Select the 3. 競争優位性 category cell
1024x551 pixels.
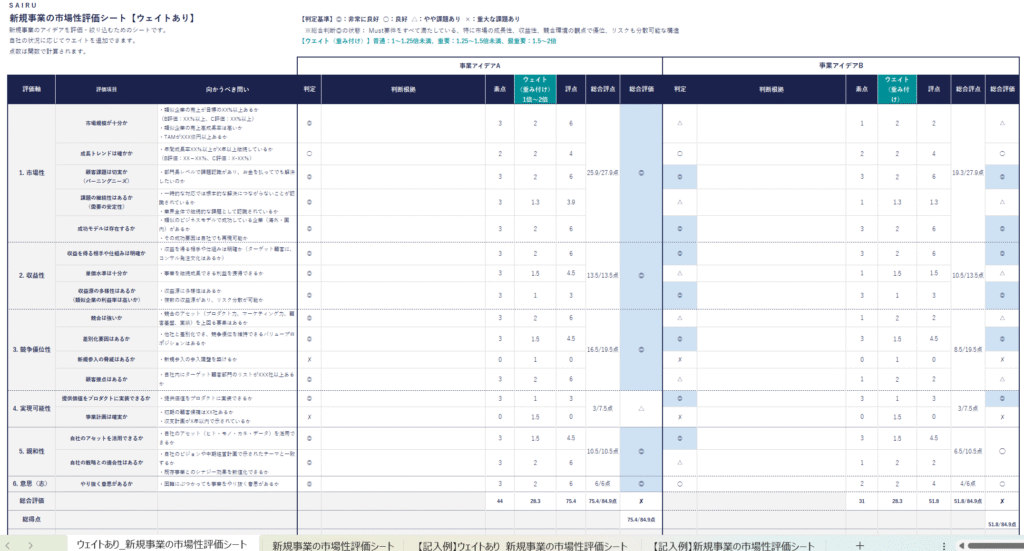31,349
